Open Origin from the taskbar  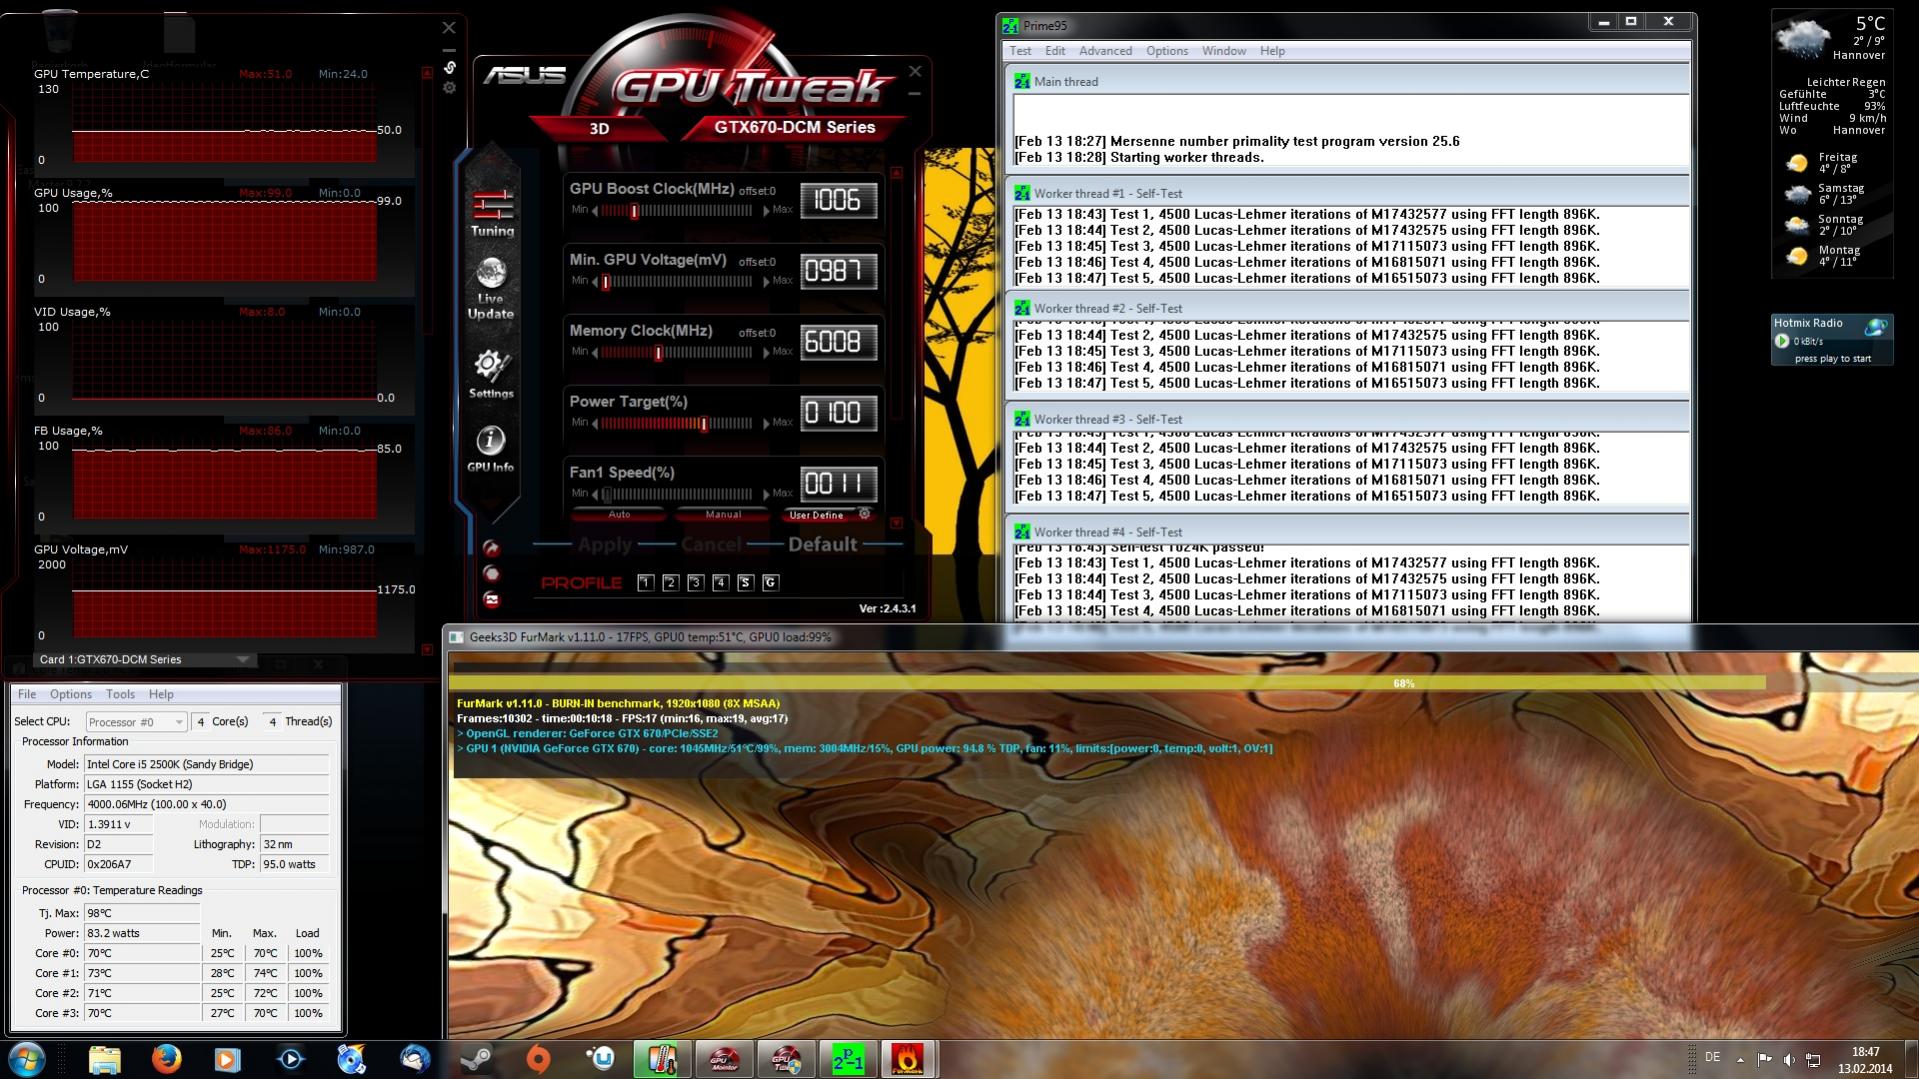click(x=538, y=1058)
